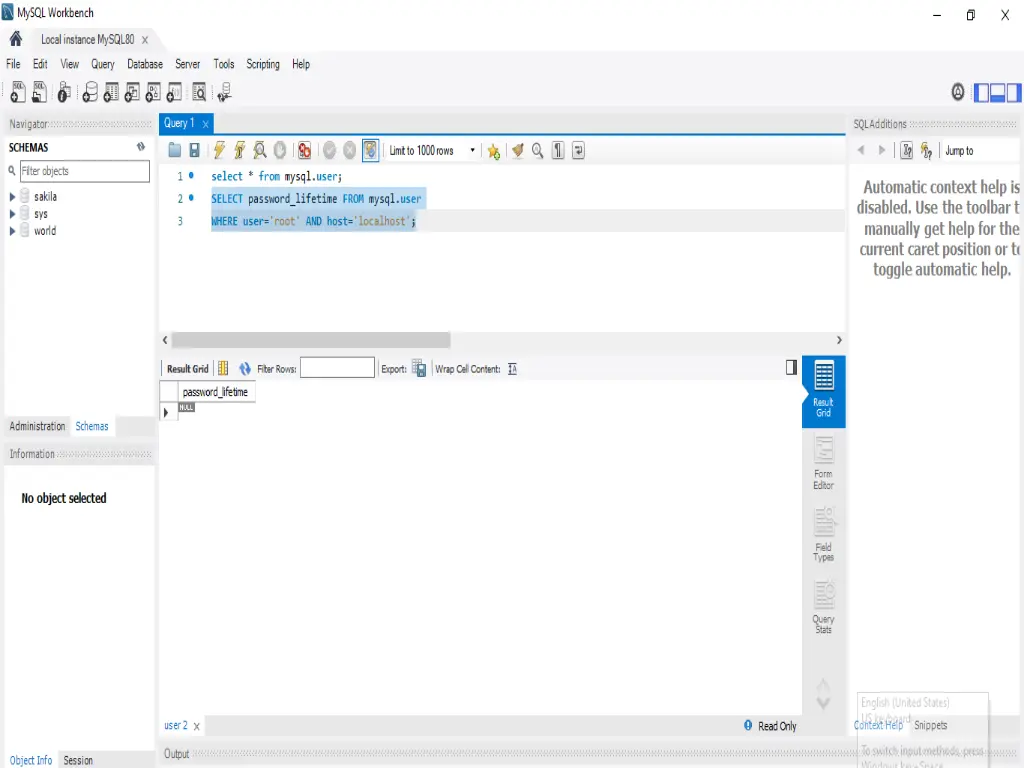Open the Snippets tab
The width and height of the screenshot is (1024, 768).
click(x=930, y=725)
